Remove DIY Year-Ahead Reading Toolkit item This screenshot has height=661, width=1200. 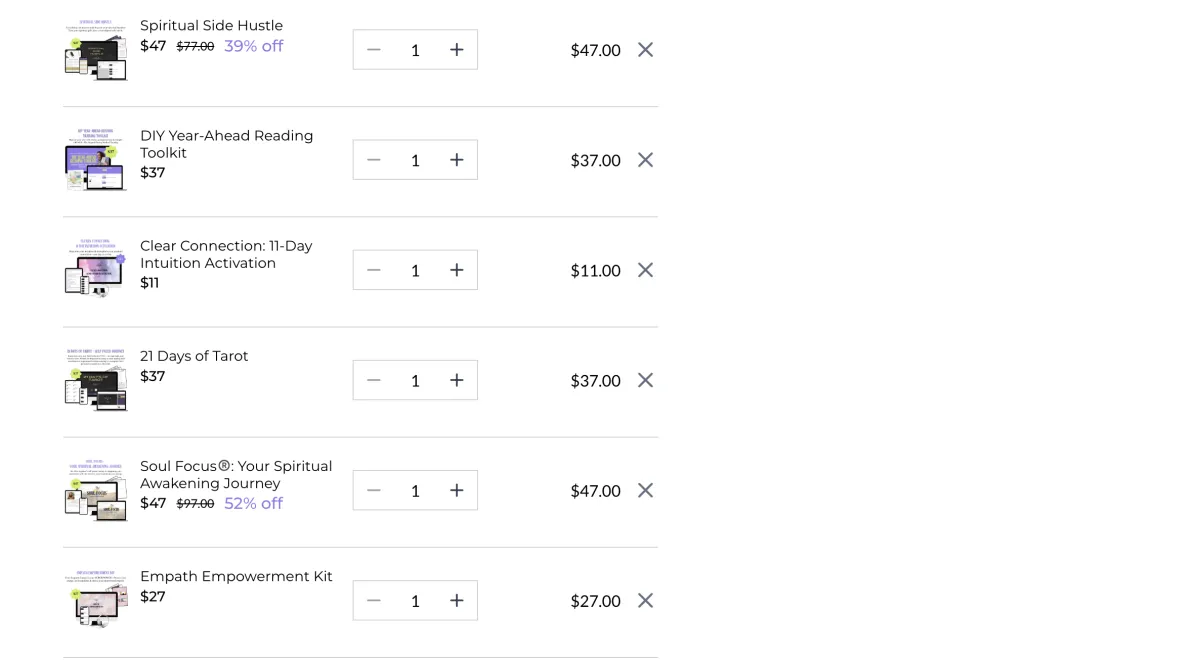coord(645,160)
